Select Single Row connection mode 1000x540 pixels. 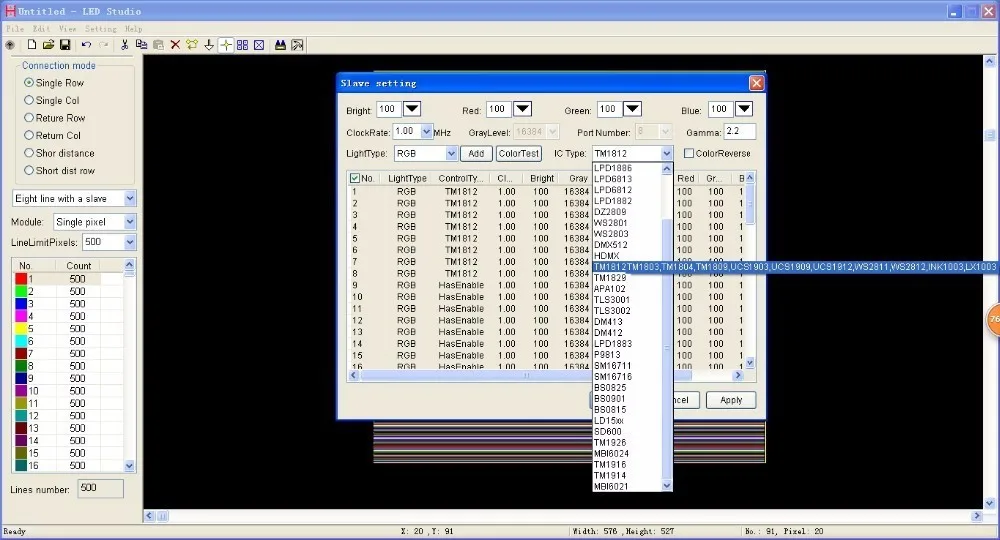pyautogui.click(x=29, y=82)
